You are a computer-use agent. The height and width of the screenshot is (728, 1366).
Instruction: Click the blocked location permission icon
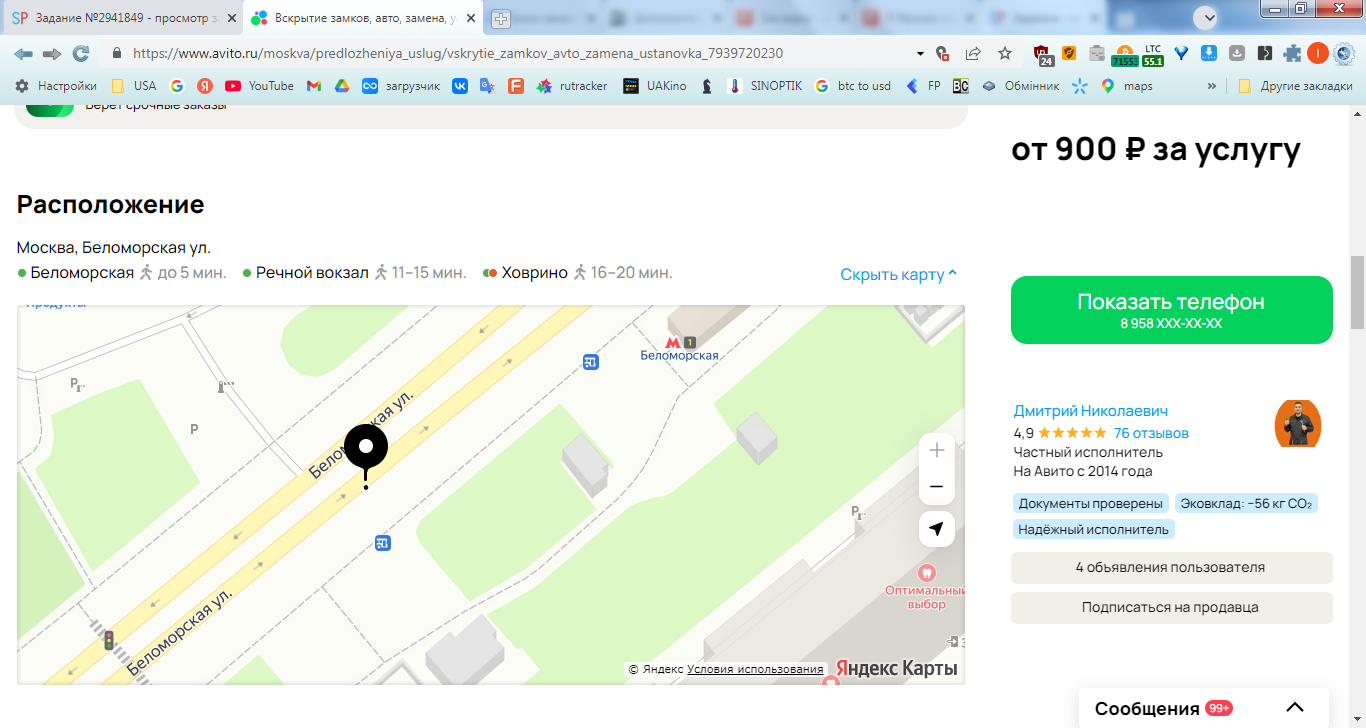pyautogui.click(x=942, y=54)
